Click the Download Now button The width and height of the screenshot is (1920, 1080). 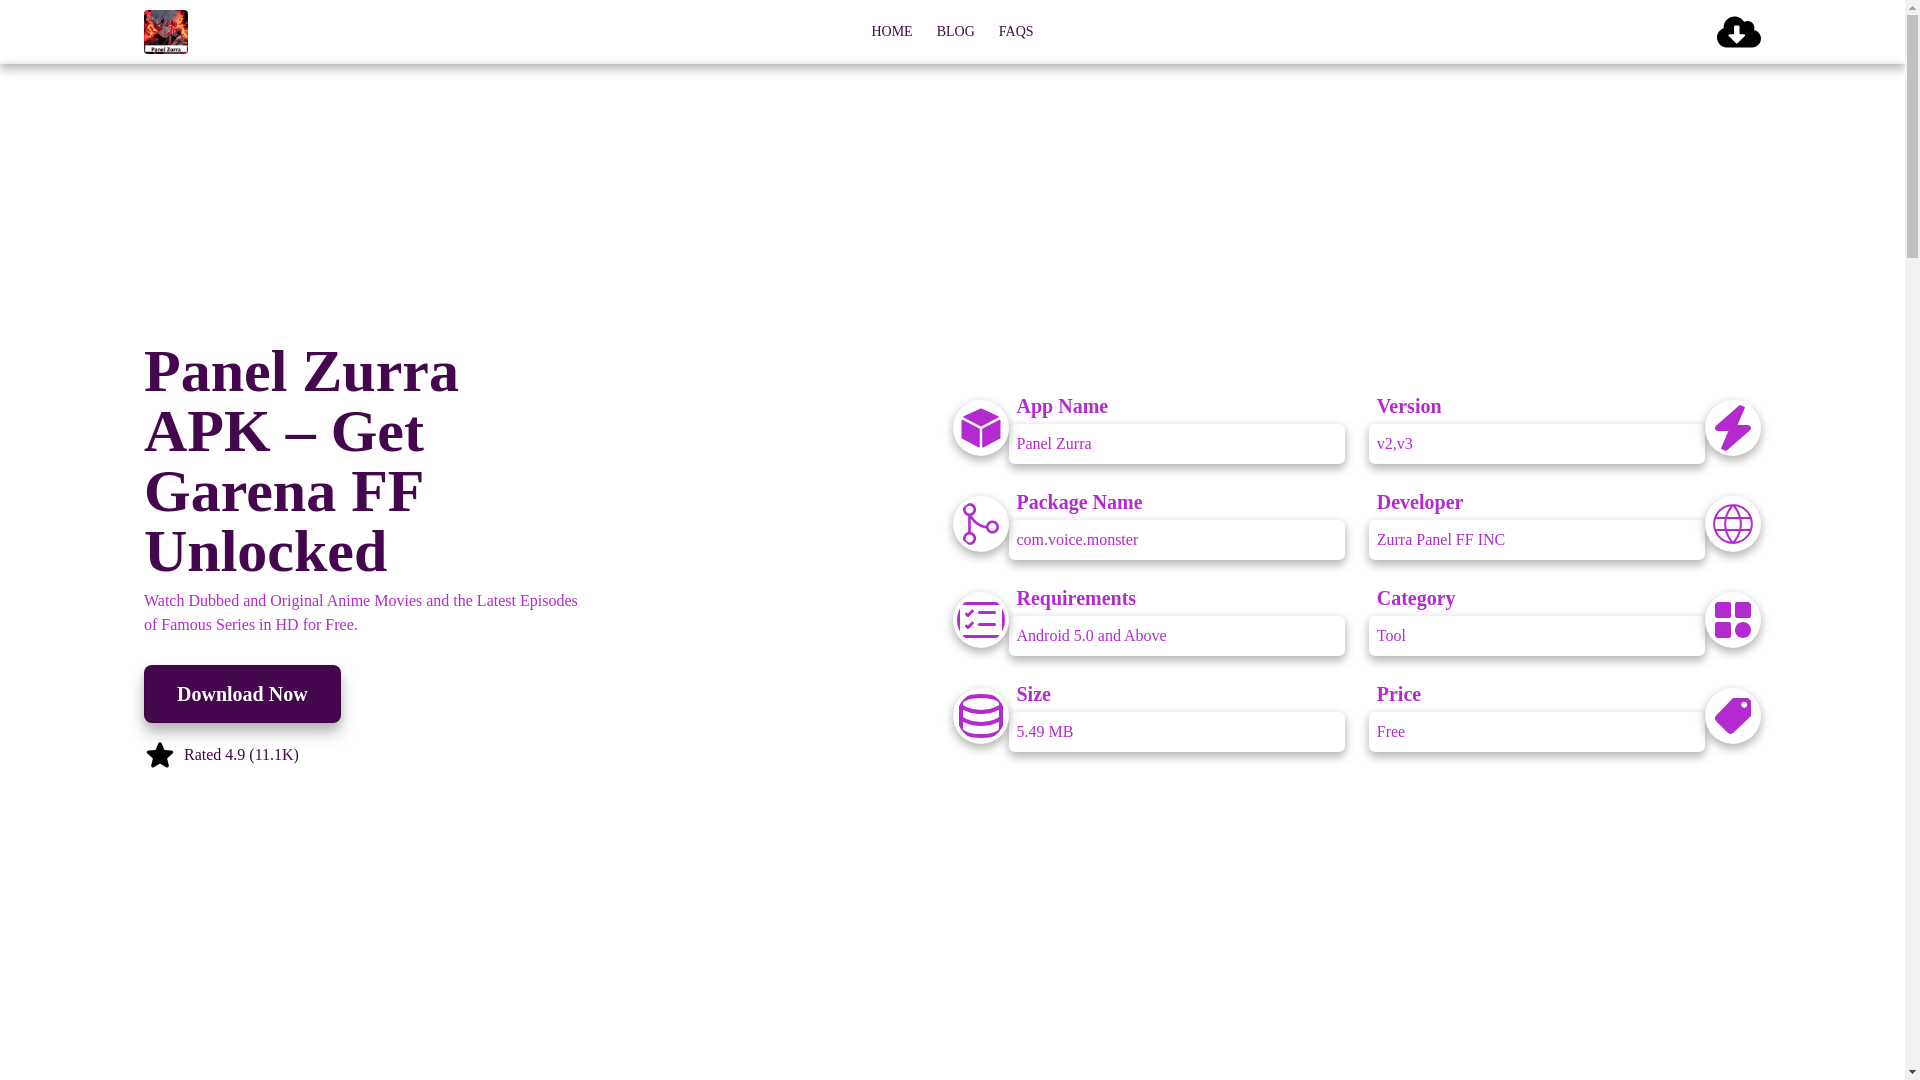coord(242,694)
